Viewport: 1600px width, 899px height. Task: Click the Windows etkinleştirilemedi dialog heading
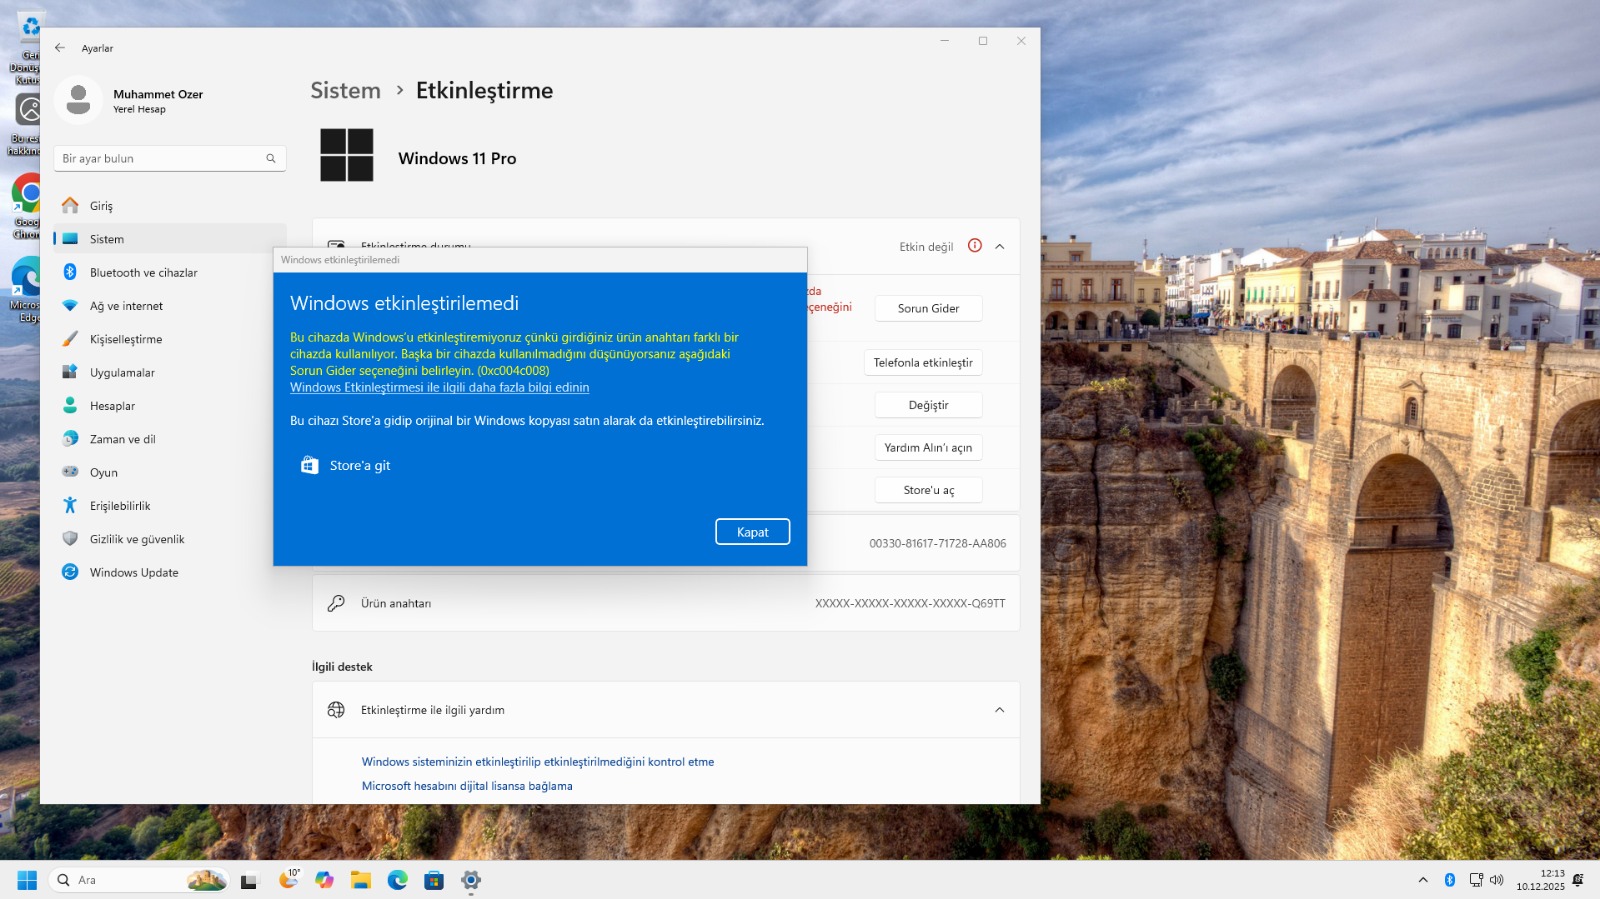(404, 303)
